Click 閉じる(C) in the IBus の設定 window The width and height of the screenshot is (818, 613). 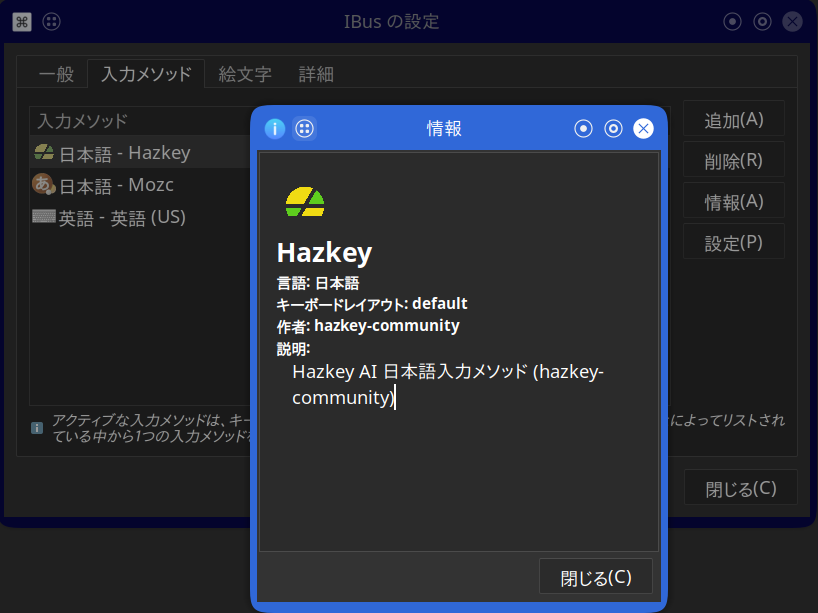[x=741, y=488]
